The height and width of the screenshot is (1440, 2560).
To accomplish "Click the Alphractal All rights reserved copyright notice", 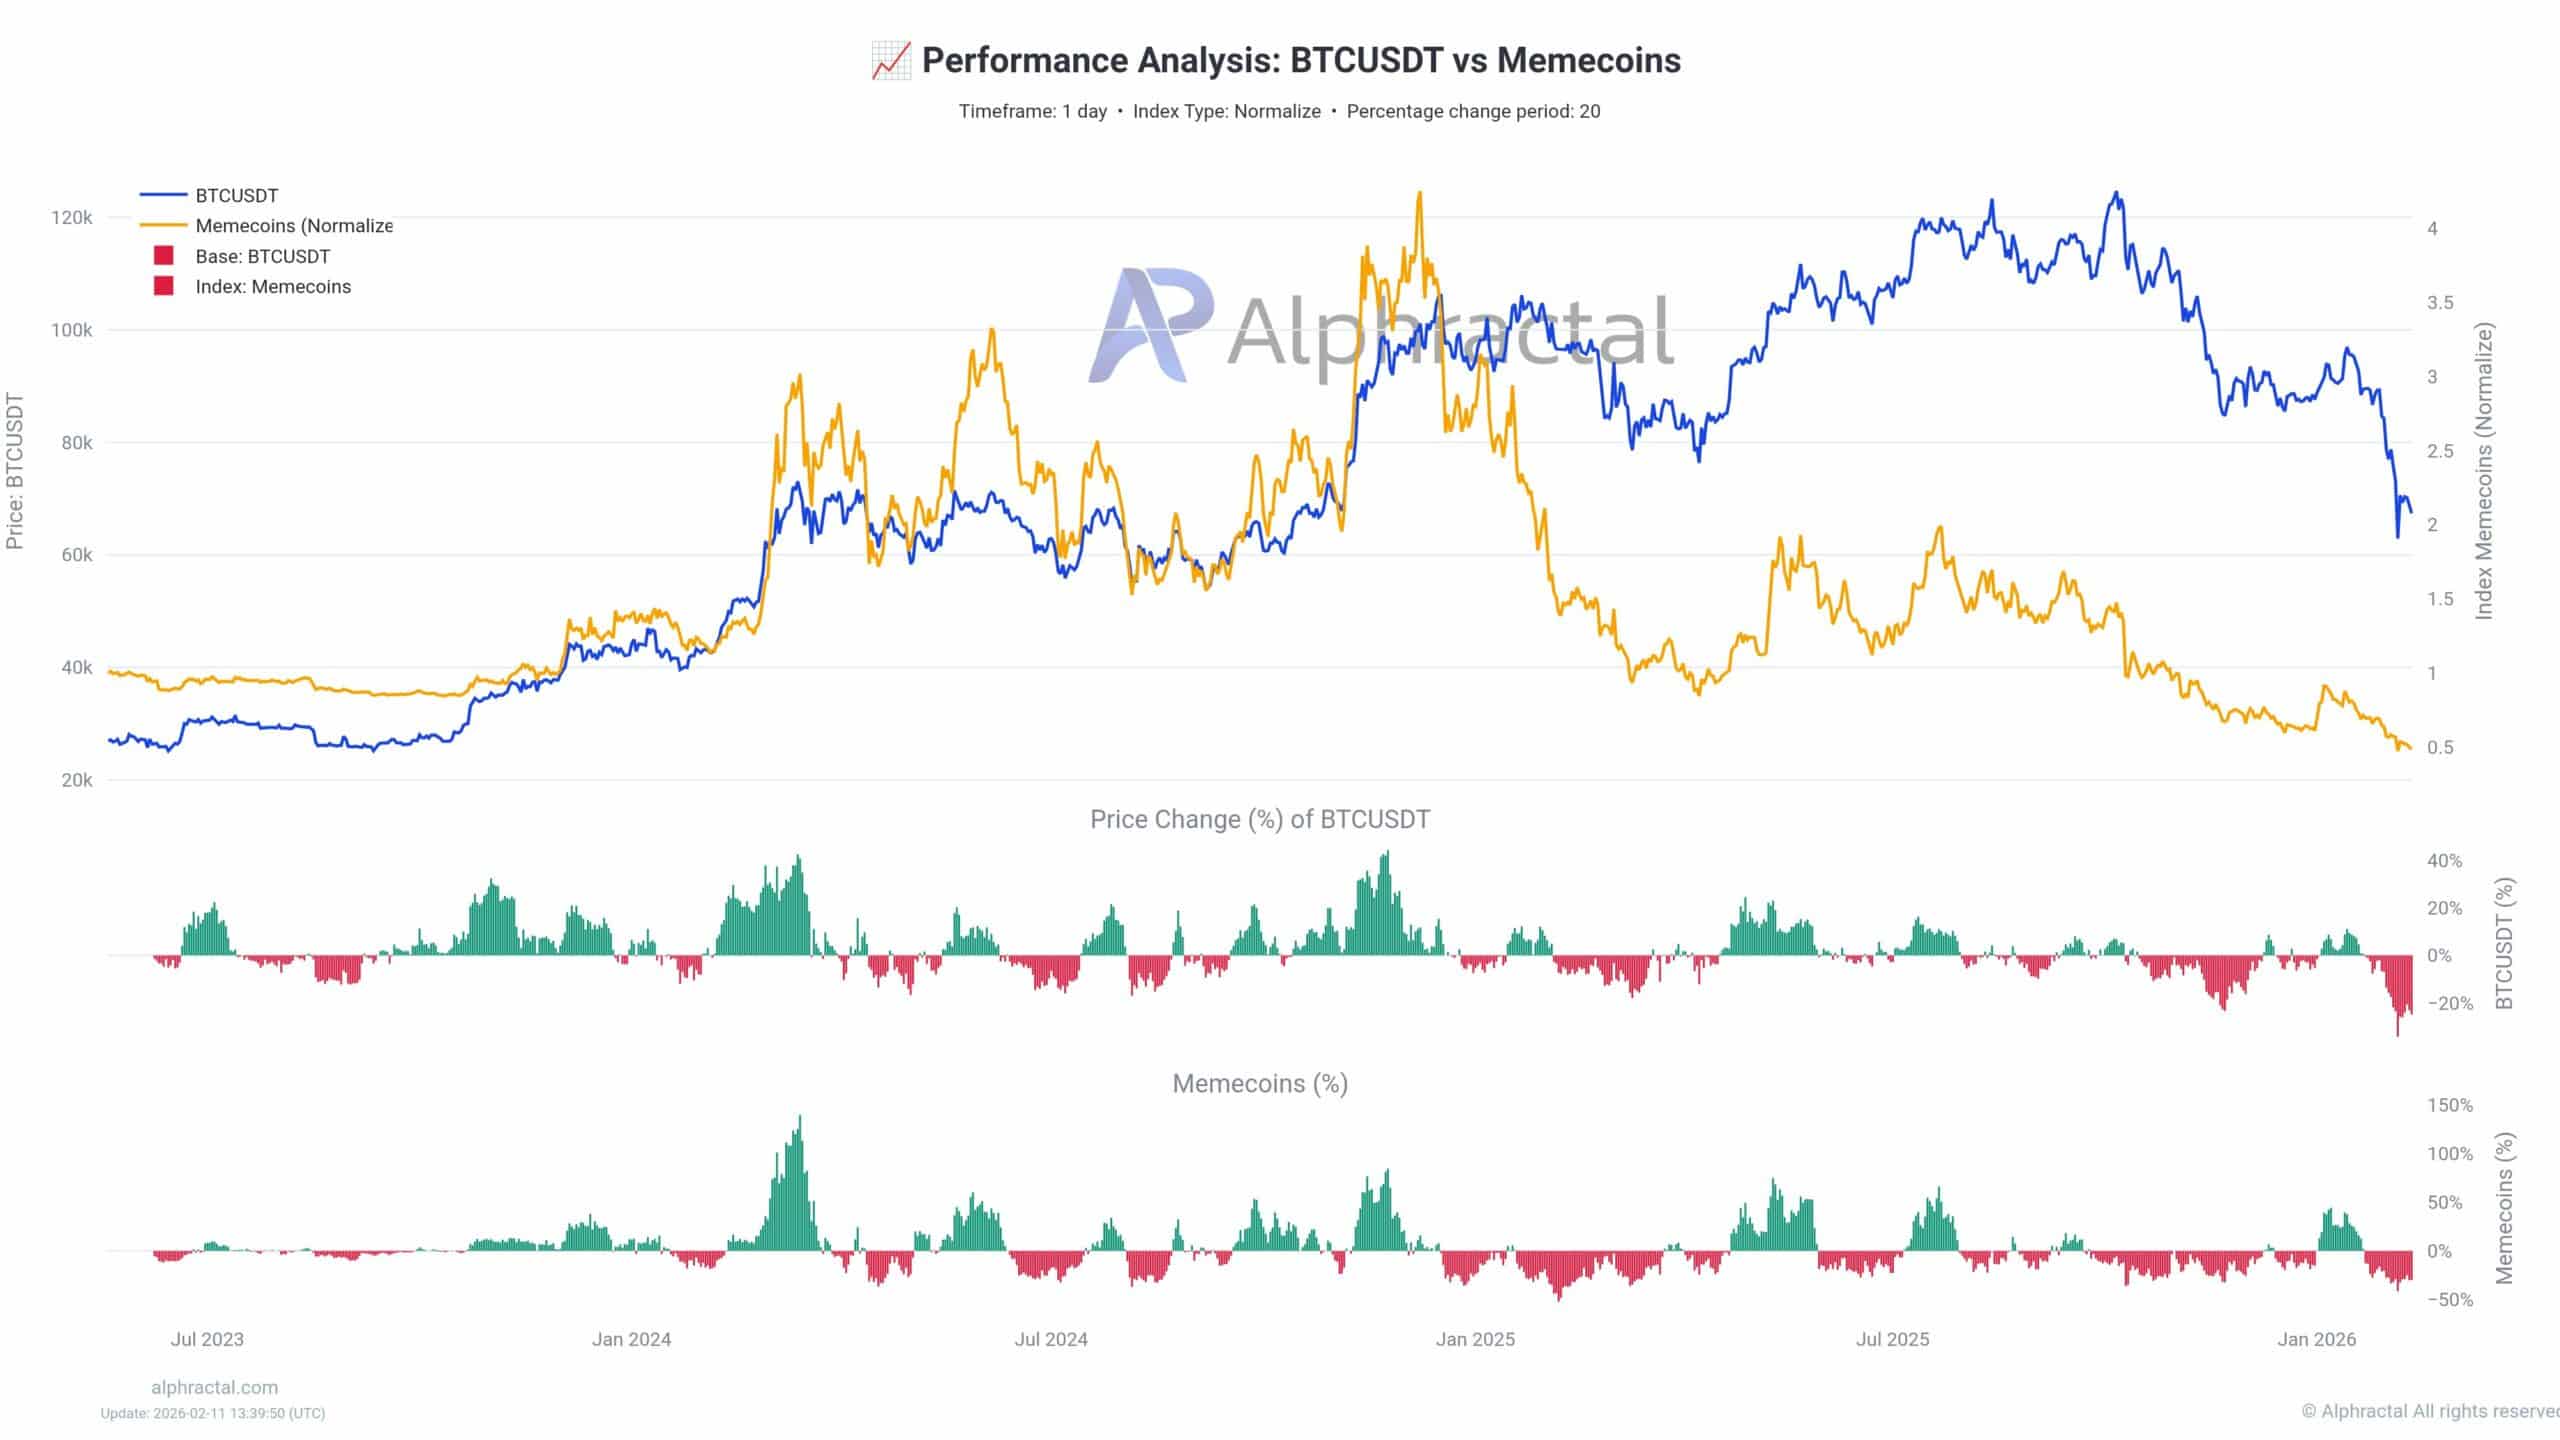I will click(x=2430, y=1411).
